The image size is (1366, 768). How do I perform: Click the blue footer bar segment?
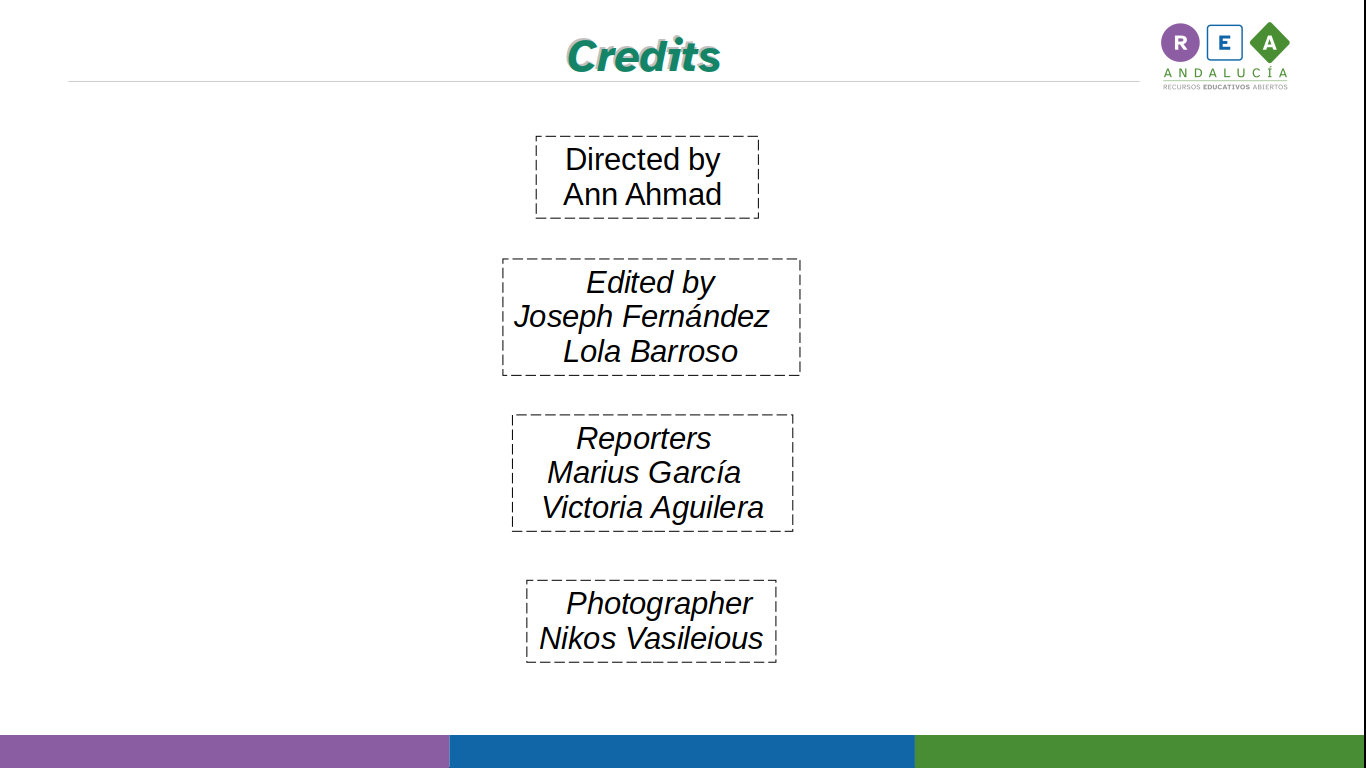(682, 751)
